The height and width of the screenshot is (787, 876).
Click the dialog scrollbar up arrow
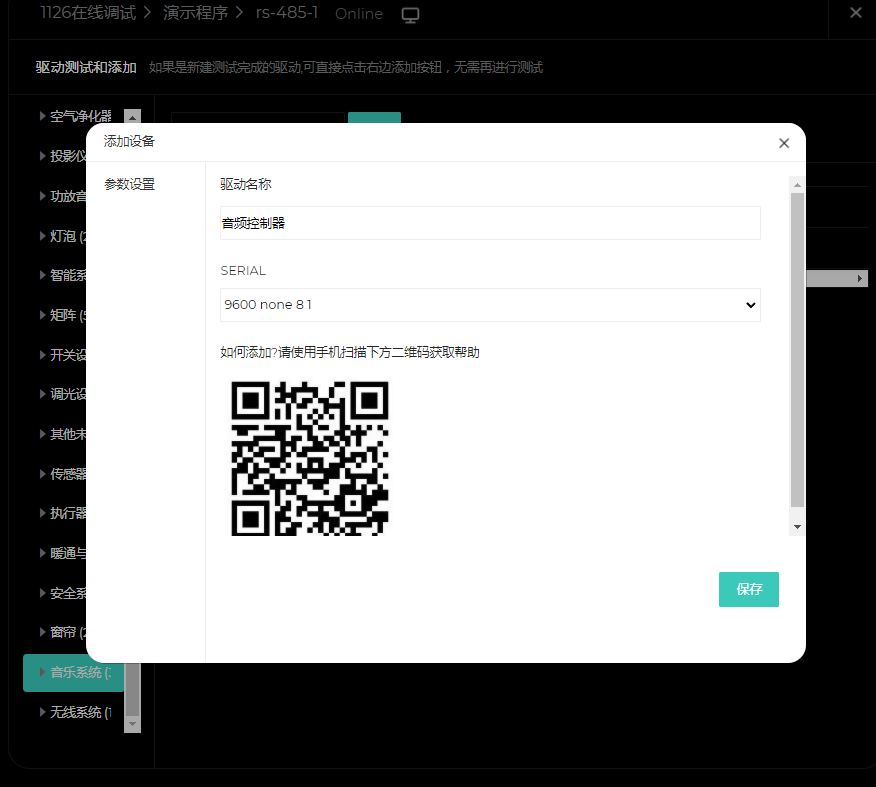(x=797, y=185)
